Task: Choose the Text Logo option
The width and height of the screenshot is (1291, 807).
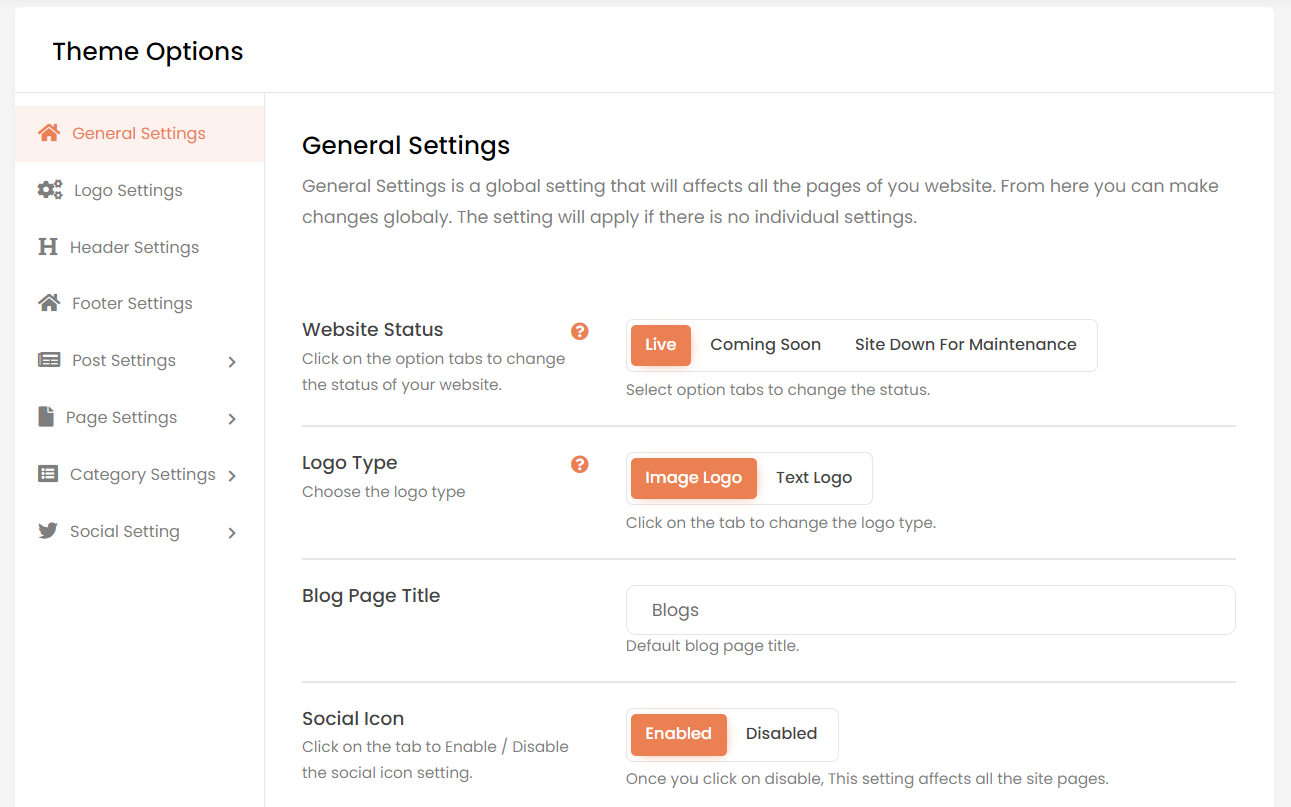Action: coord(813,478)
